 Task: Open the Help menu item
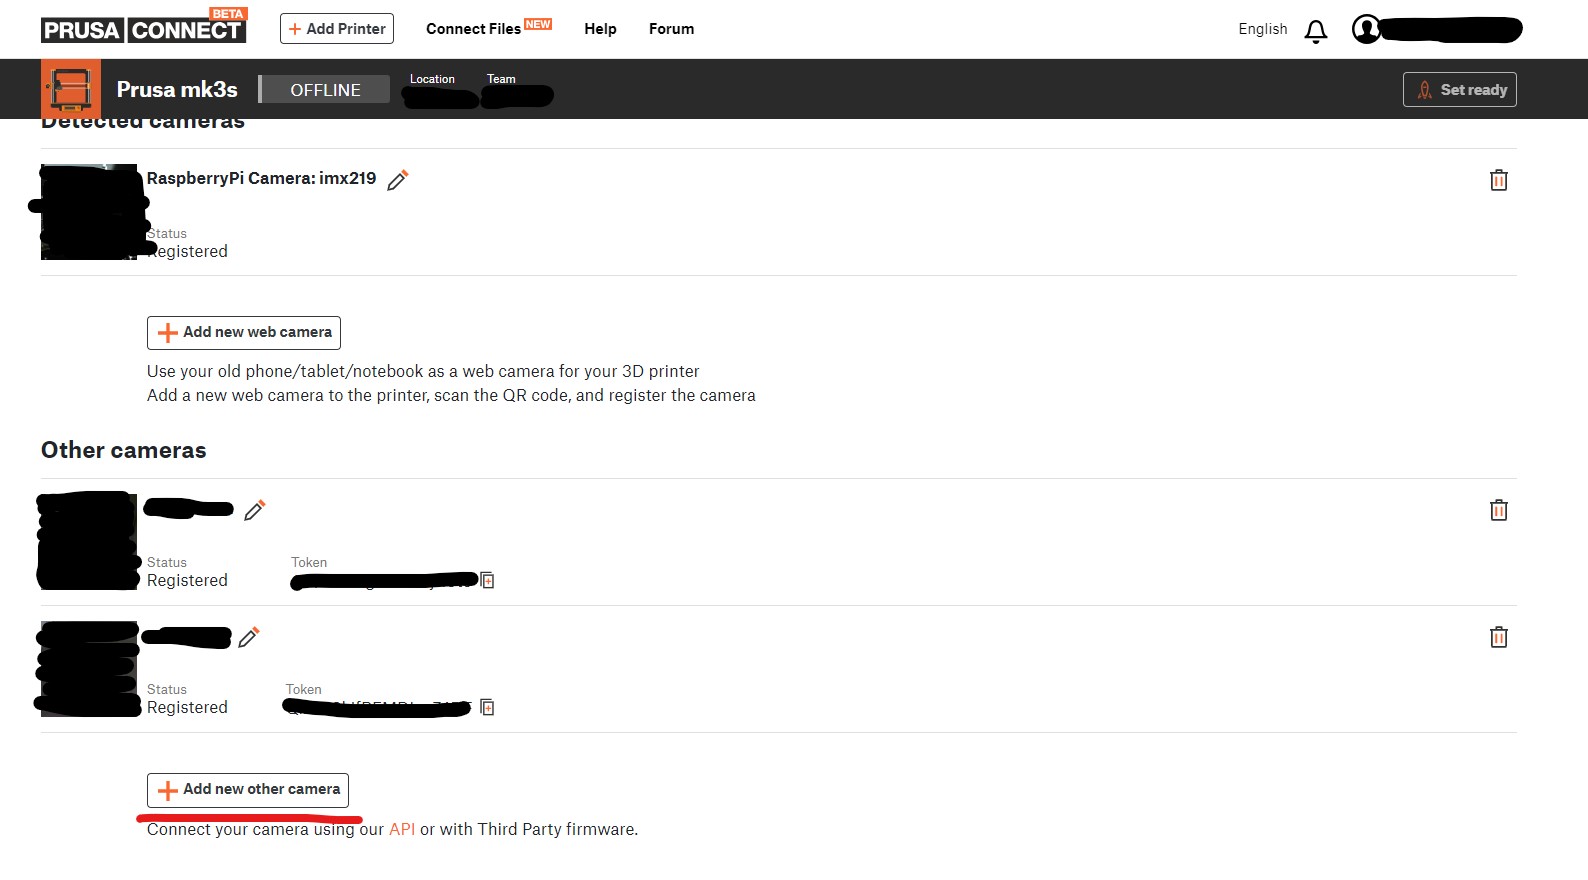click(600, 29)
